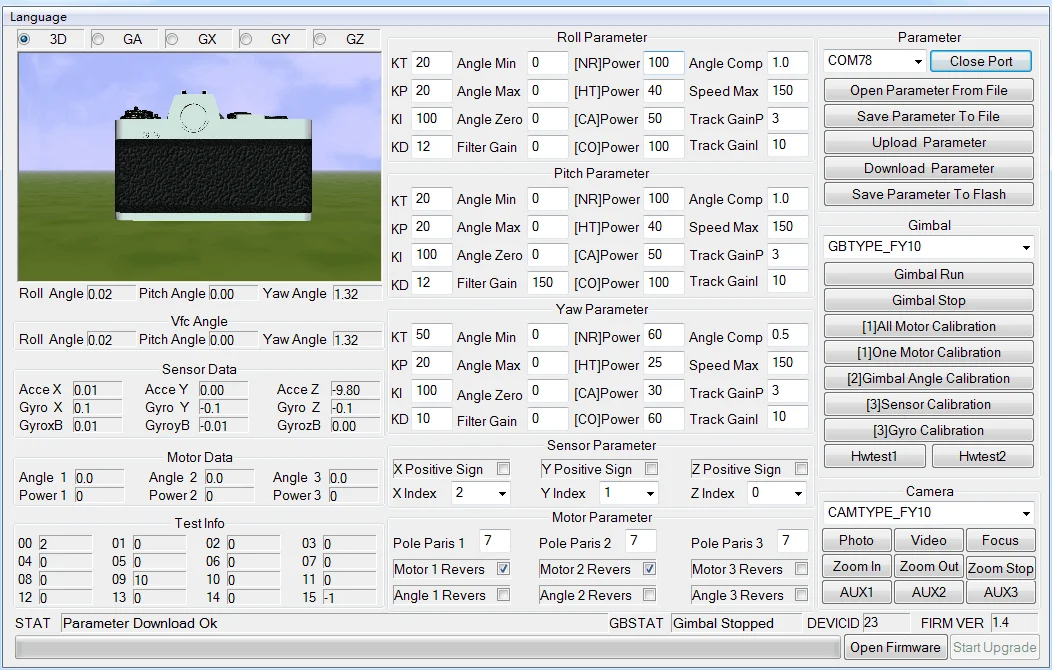Select the GX graph radio button
The width and height of the screenshot is (1052, 670).
pyautogui.click(x=172, y=39)
